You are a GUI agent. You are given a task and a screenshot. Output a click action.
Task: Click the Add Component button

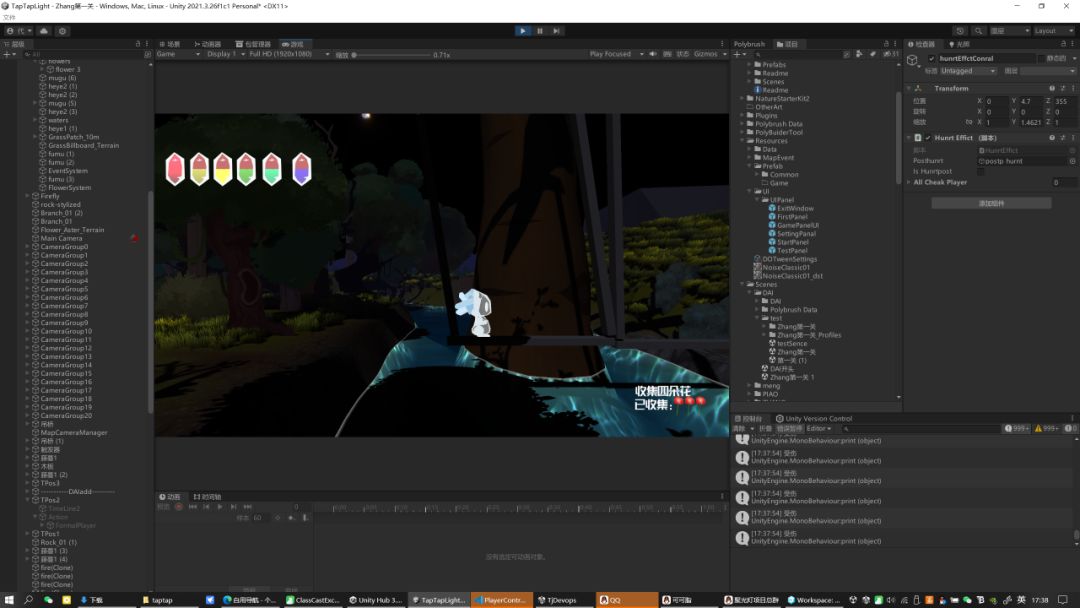coord(991,203)
